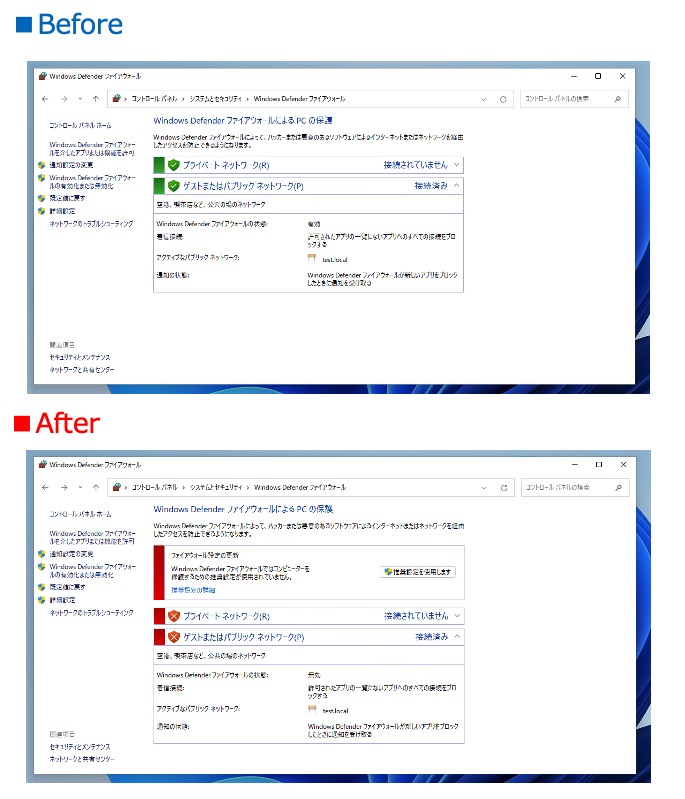This screenshot has width=685, height=799.
Task: Open コントロール パネル ホーム in After window
Action: (x=80, y=514)
